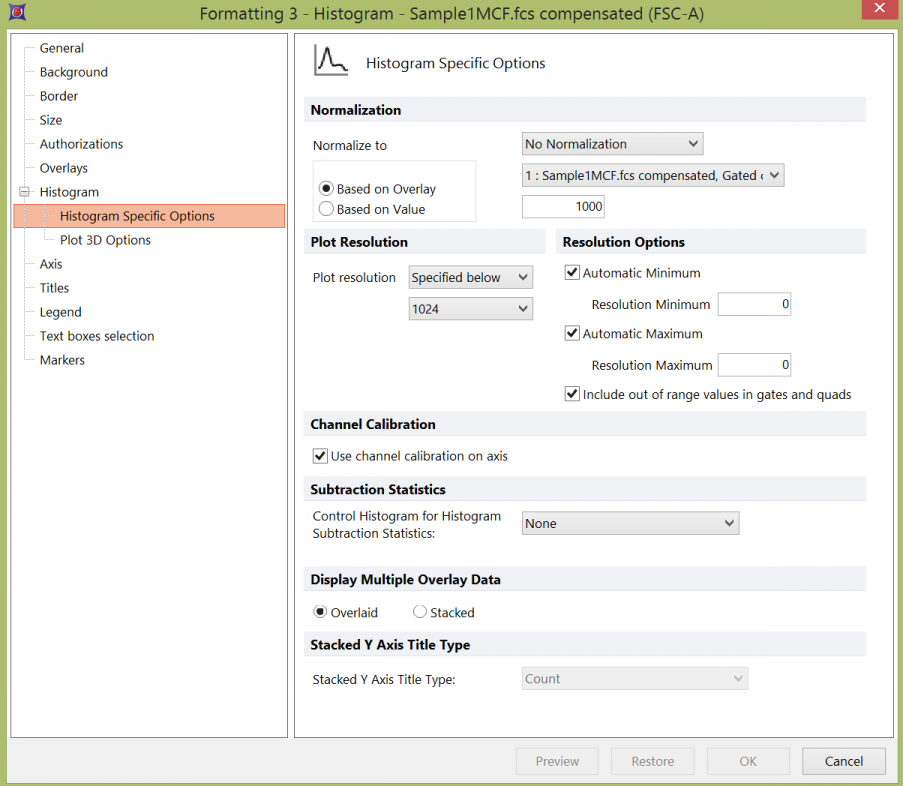Viewport: 903px width, 786px height.
Task: Uncheck Include out of range values
Action: pyautogui.click(x=572, y=395)
